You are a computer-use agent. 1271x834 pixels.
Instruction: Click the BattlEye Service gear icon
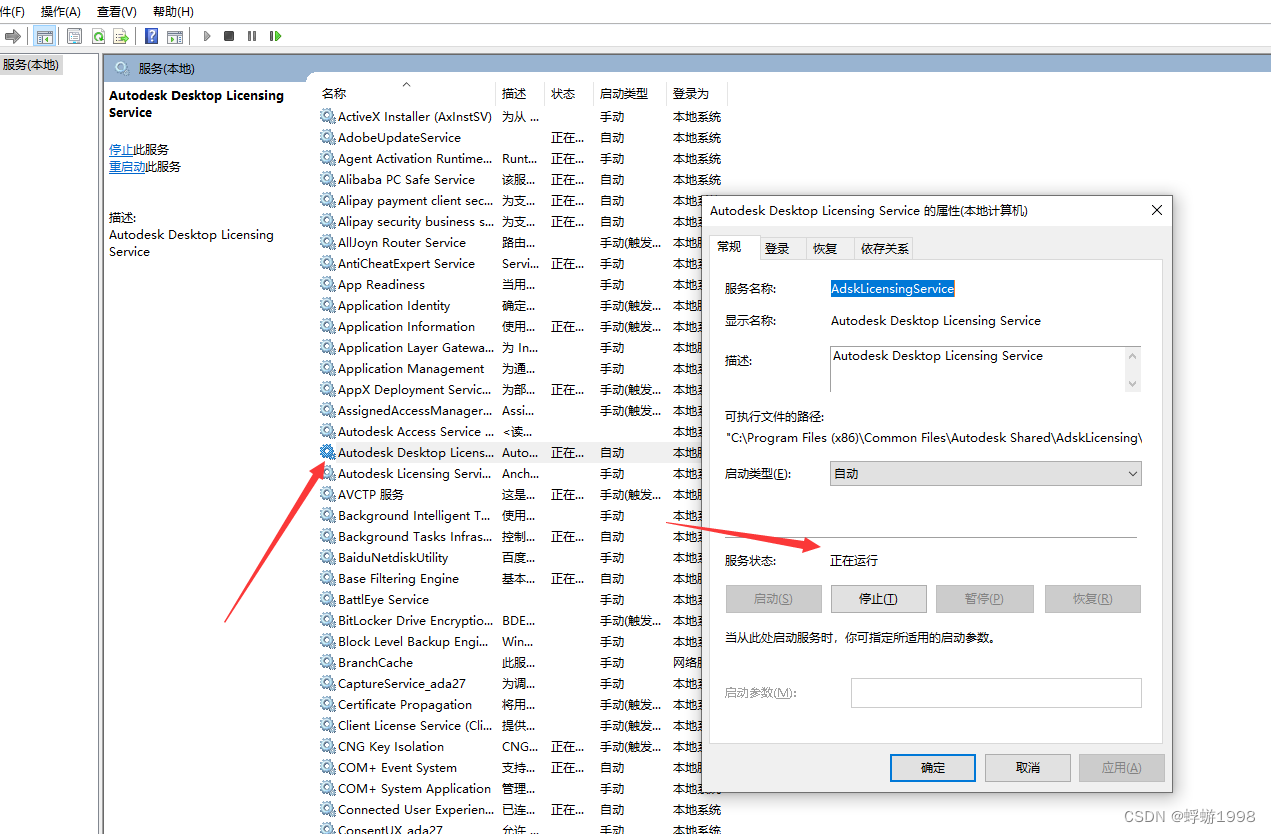(328, 599)
